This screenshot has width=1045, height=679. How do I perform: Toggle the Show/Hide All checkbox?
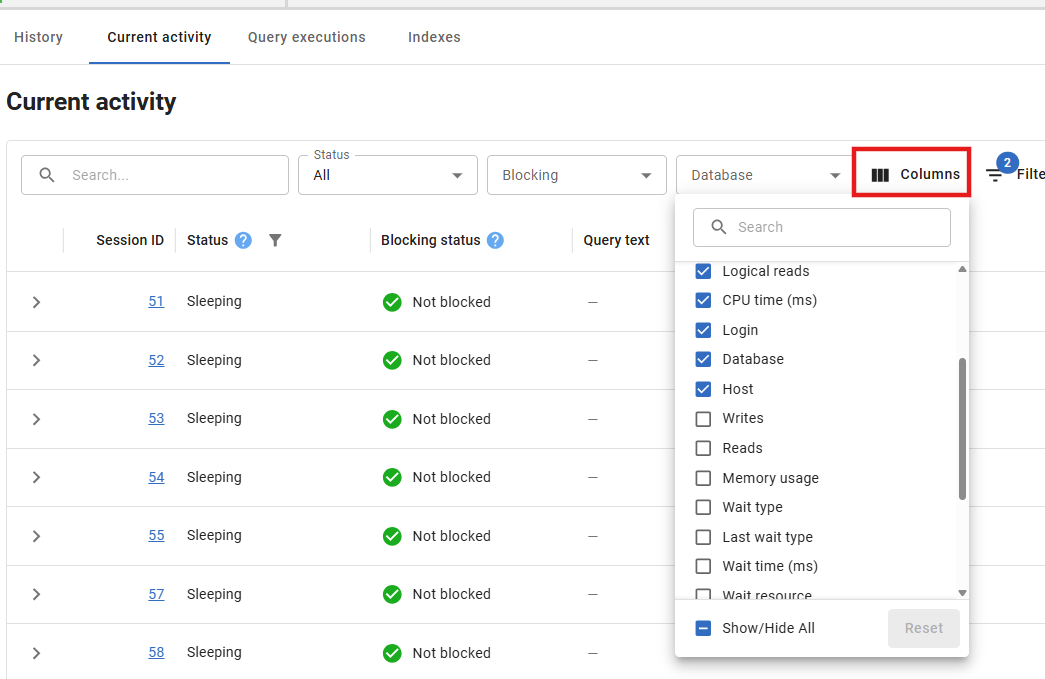pyautogui.click(x=703, y=628)
